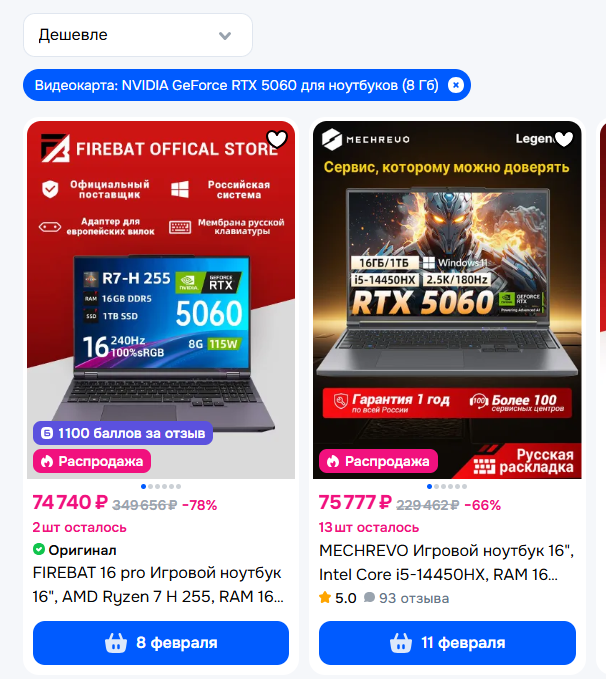Add FIREBAT laptop to cart, 8 февраля
Screen dimensions: 606x679
point(161,643)
